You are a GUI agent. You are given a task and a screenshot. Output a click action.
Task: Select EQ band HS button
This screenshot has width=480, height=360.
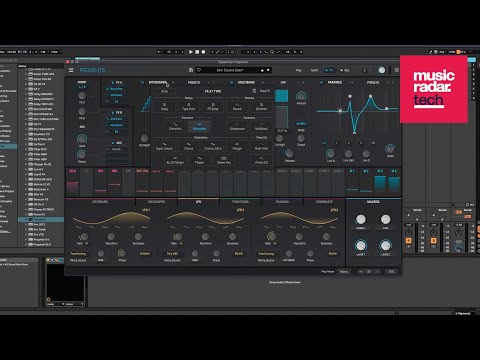pyautogui.click(x=373, y=143)
